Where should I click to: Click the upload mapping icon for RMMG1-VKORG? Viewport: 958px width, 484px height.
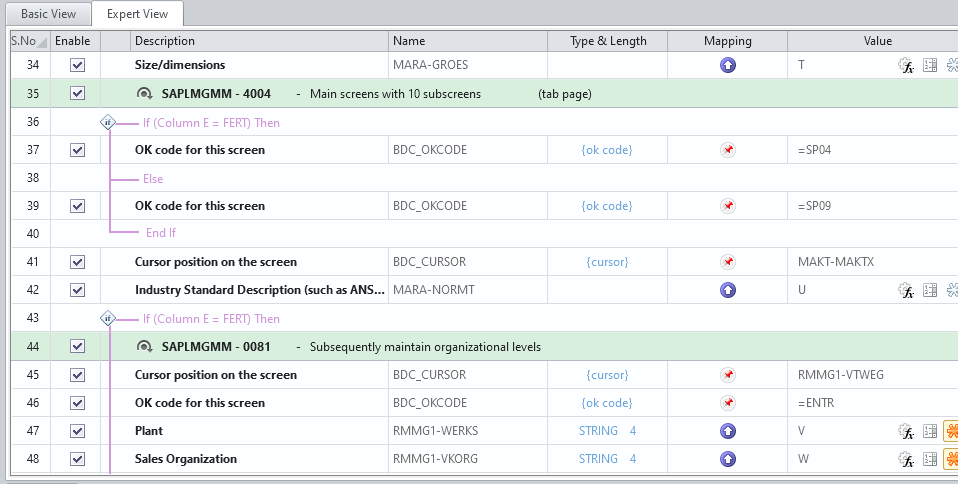(728, 459)
